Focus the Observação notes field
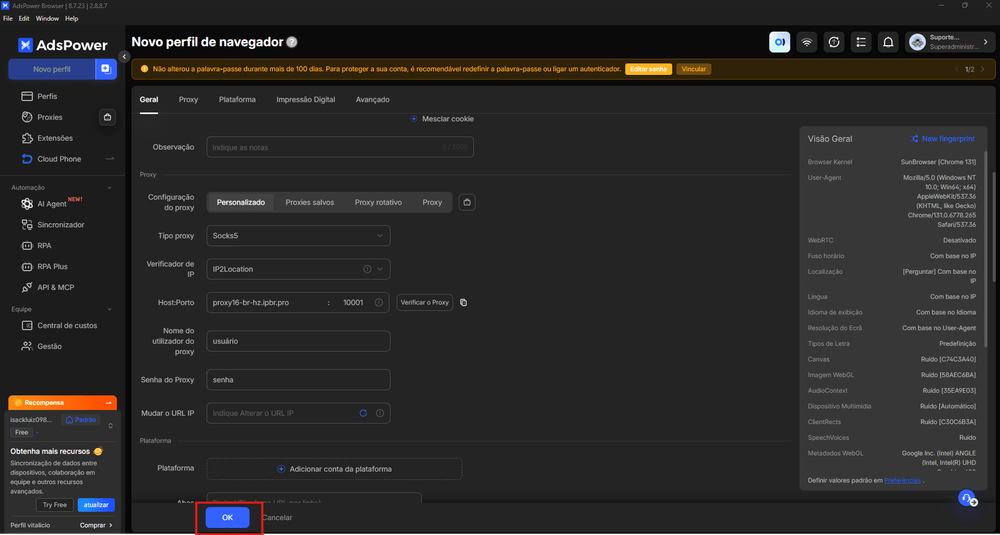Image resolution: width=1000 pixels, height=535 pixels. (x=340, y=147)
